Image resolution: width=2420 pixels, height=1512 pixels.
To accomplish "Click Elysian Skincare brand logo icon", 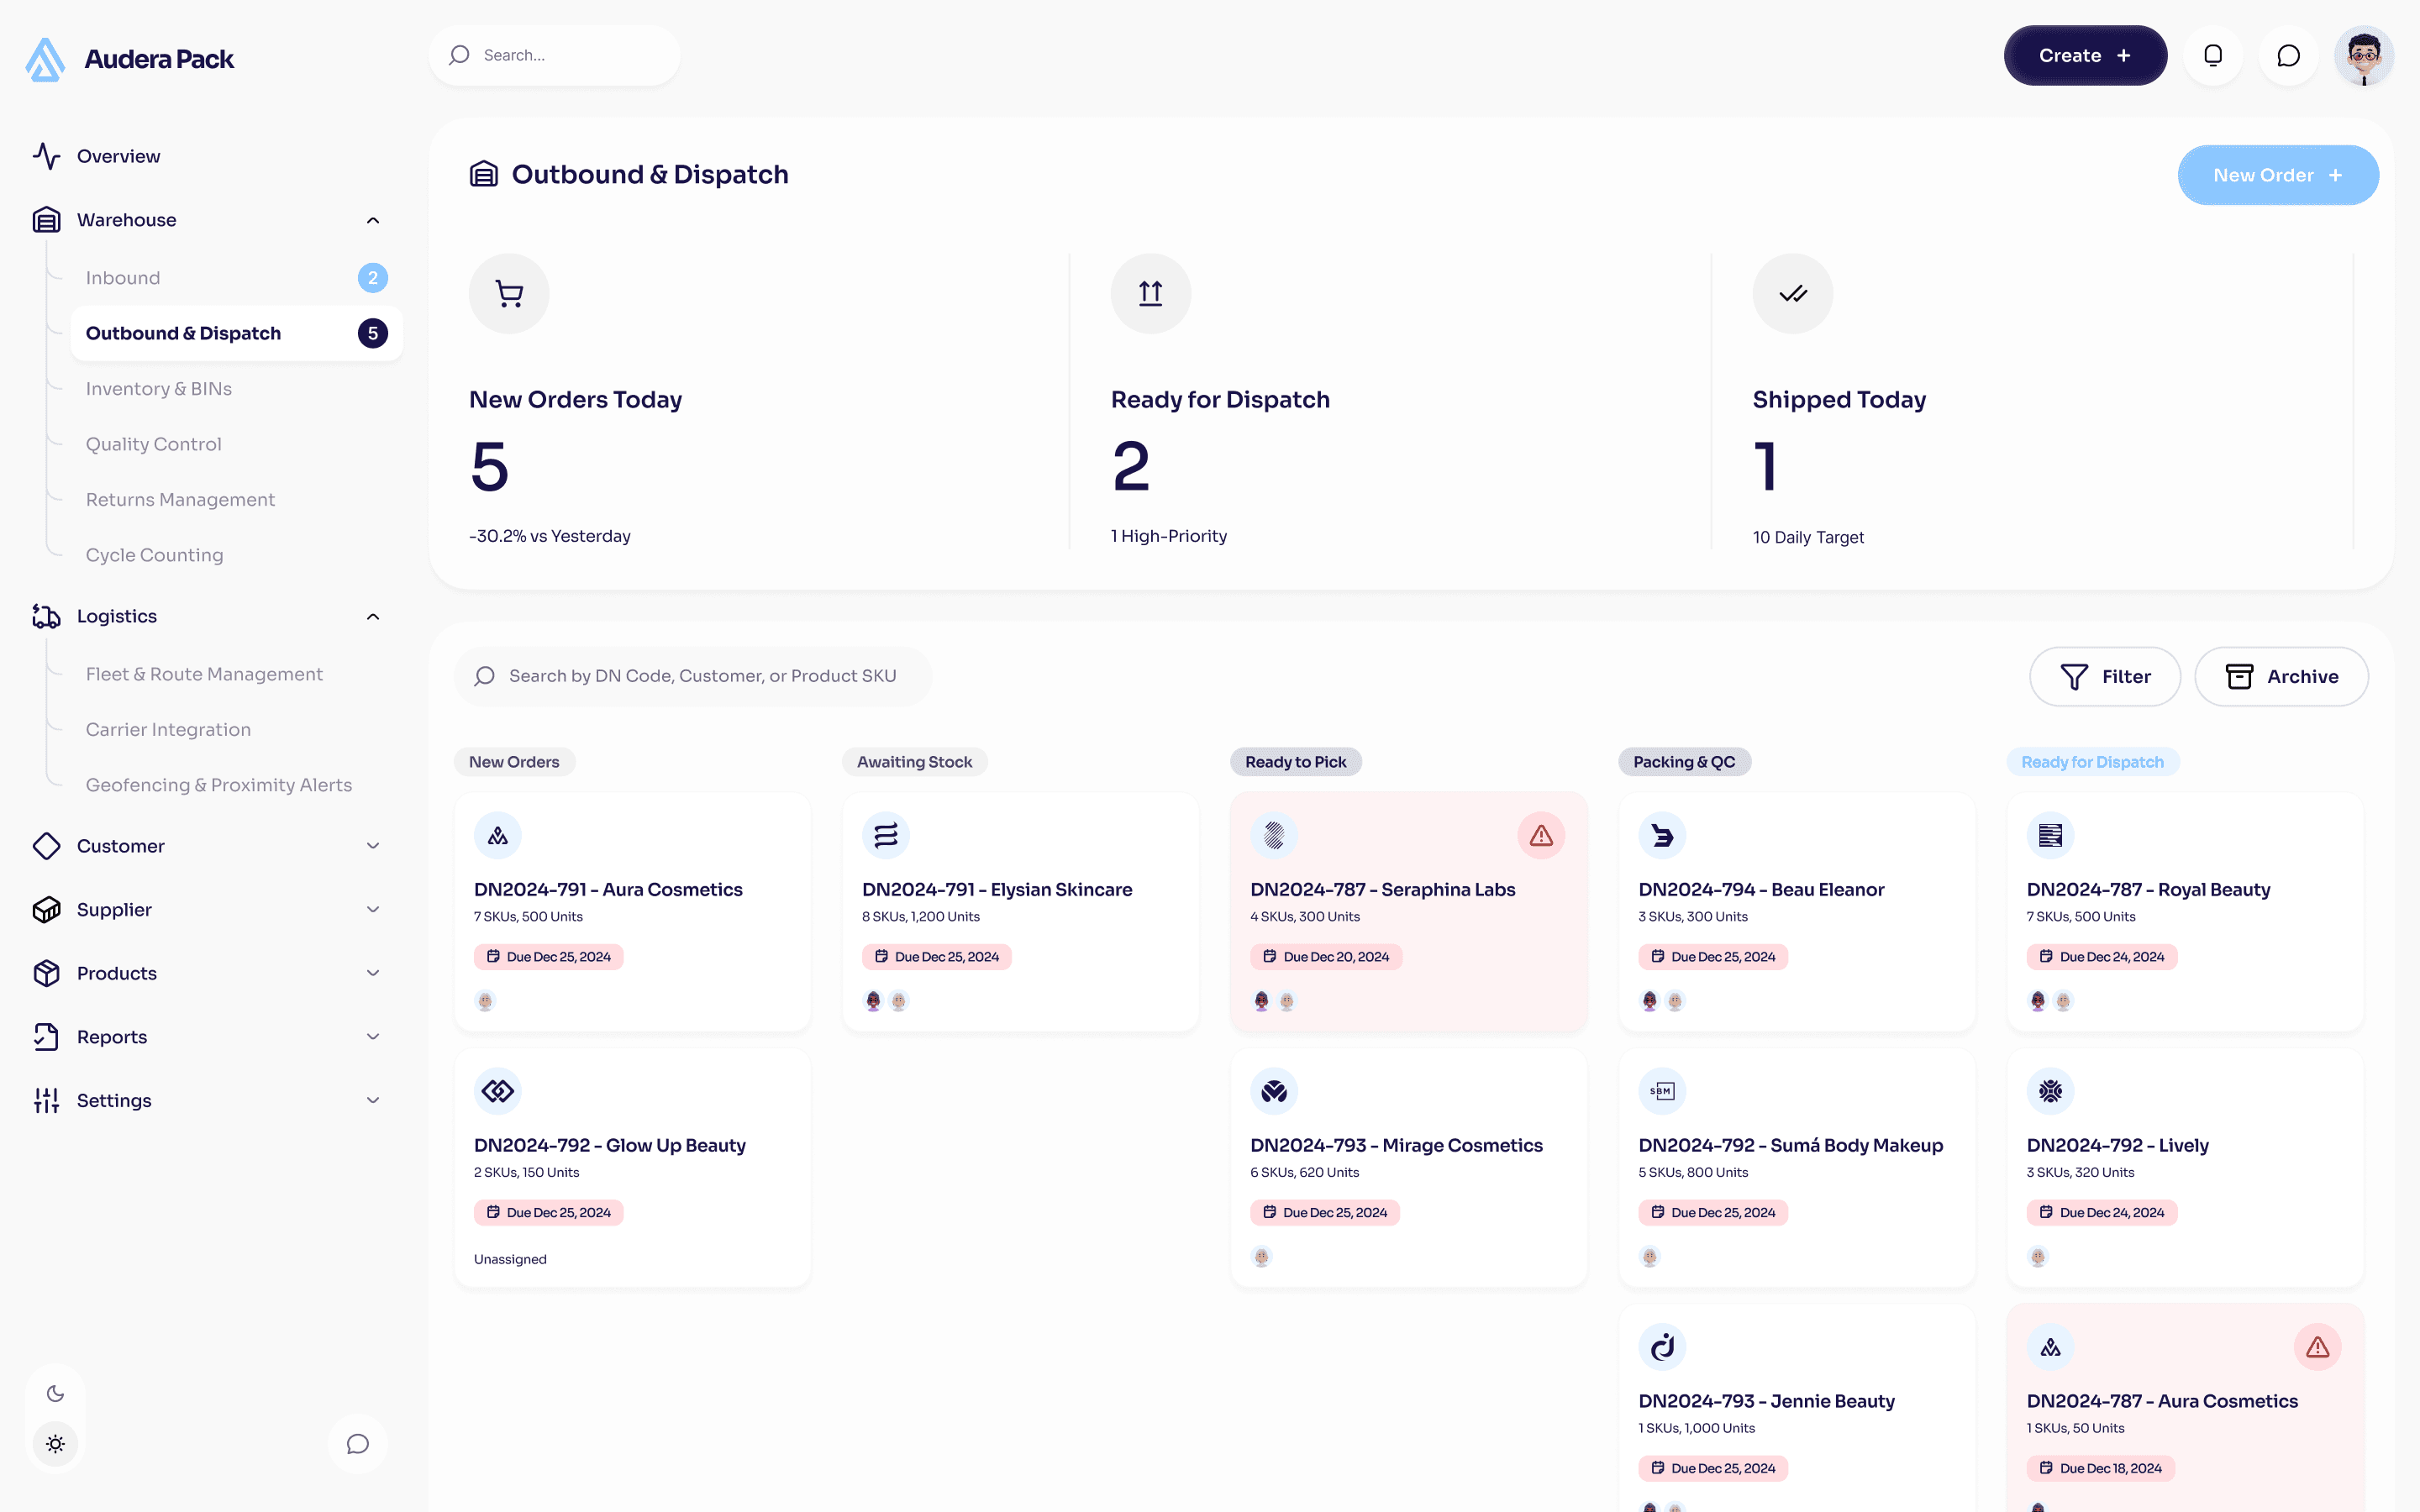I will pyautogui.click(x=886, y=835).
